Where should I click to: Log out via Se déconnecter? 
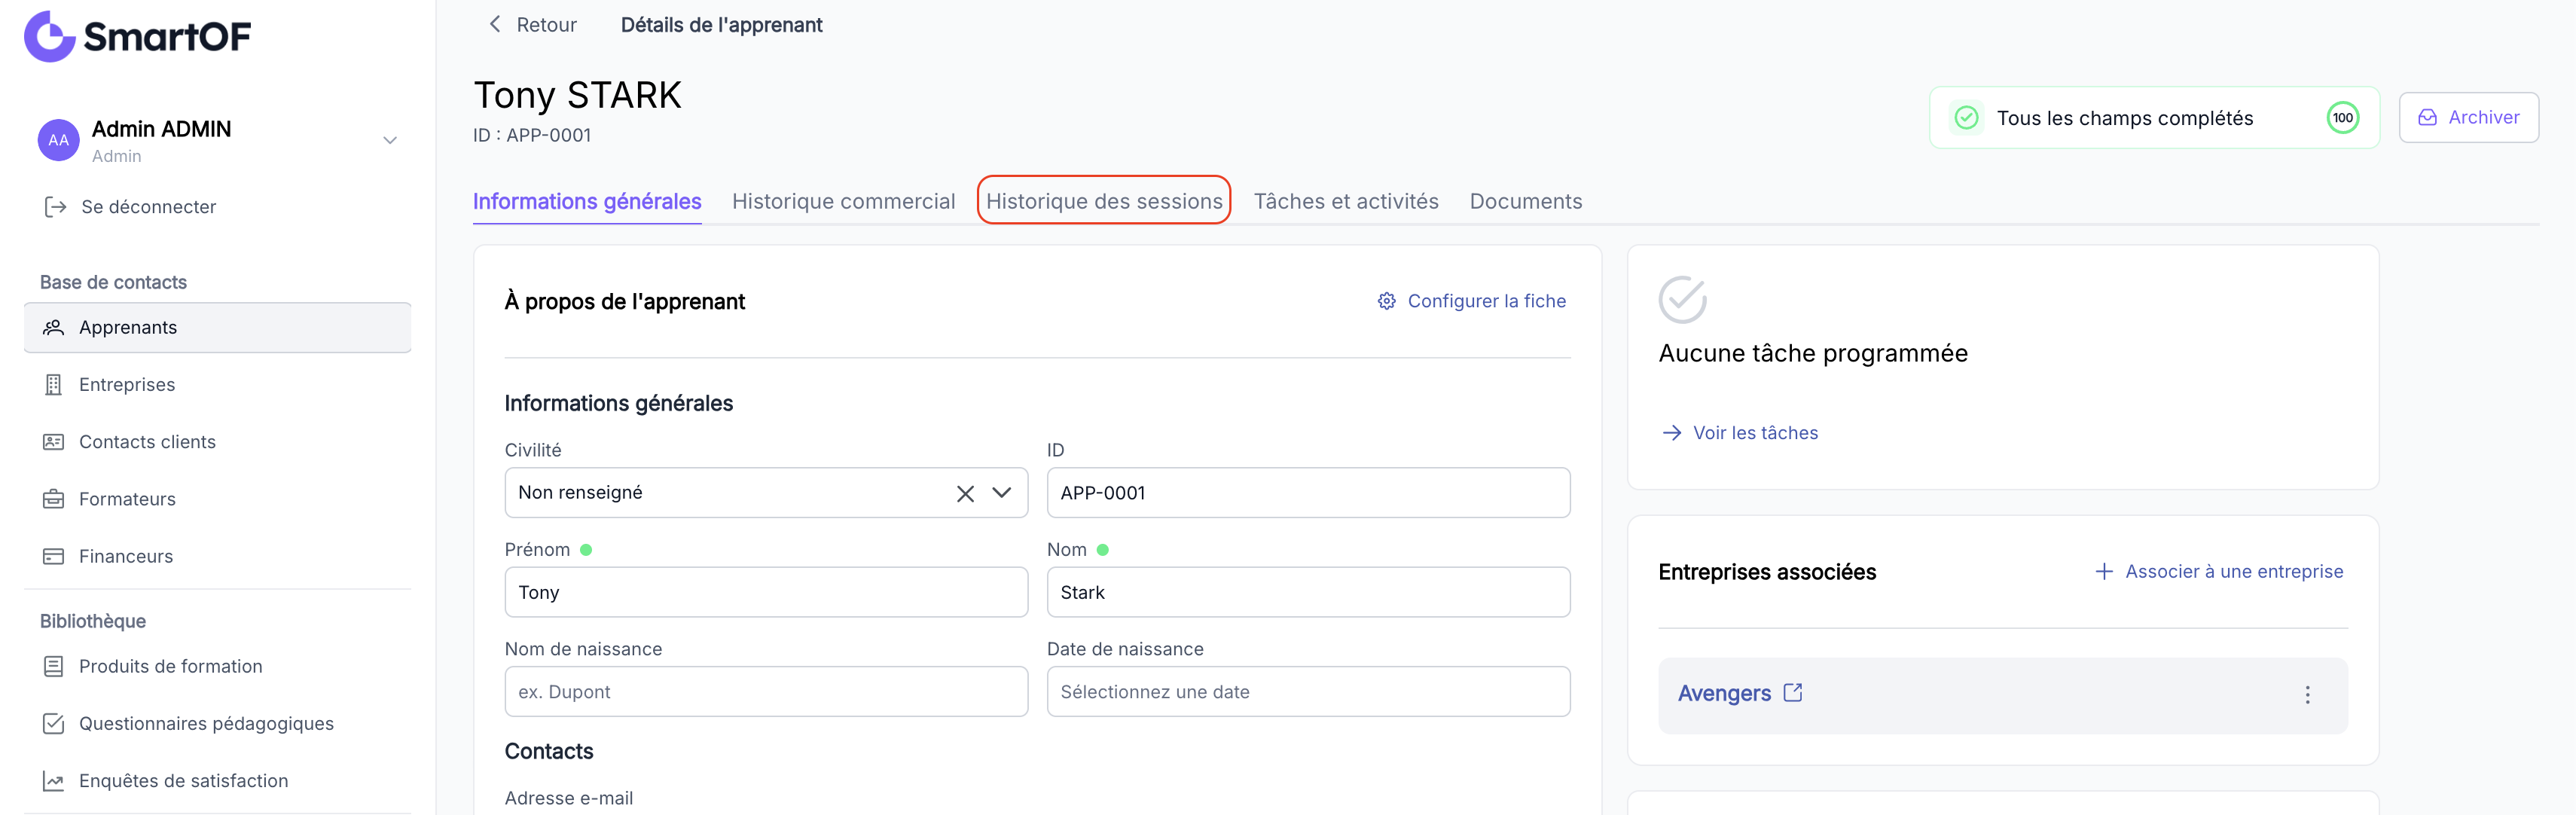tap(148, 207)
